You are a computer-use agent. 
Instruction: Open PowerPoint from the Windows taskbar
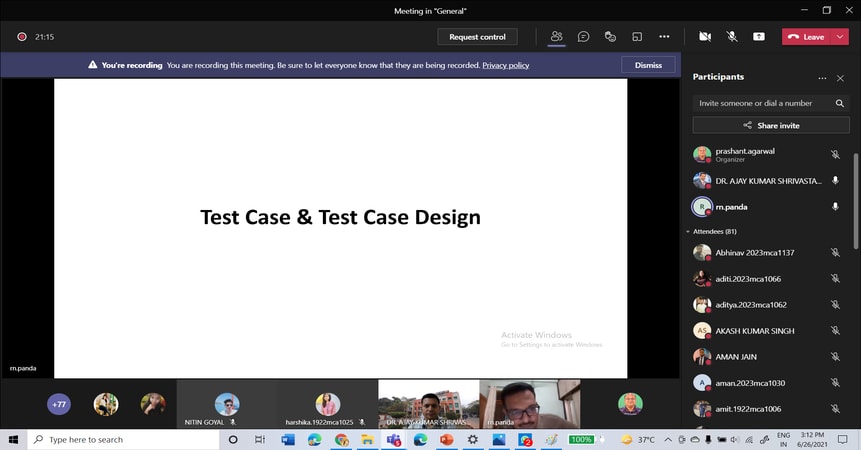coord(446,439)
